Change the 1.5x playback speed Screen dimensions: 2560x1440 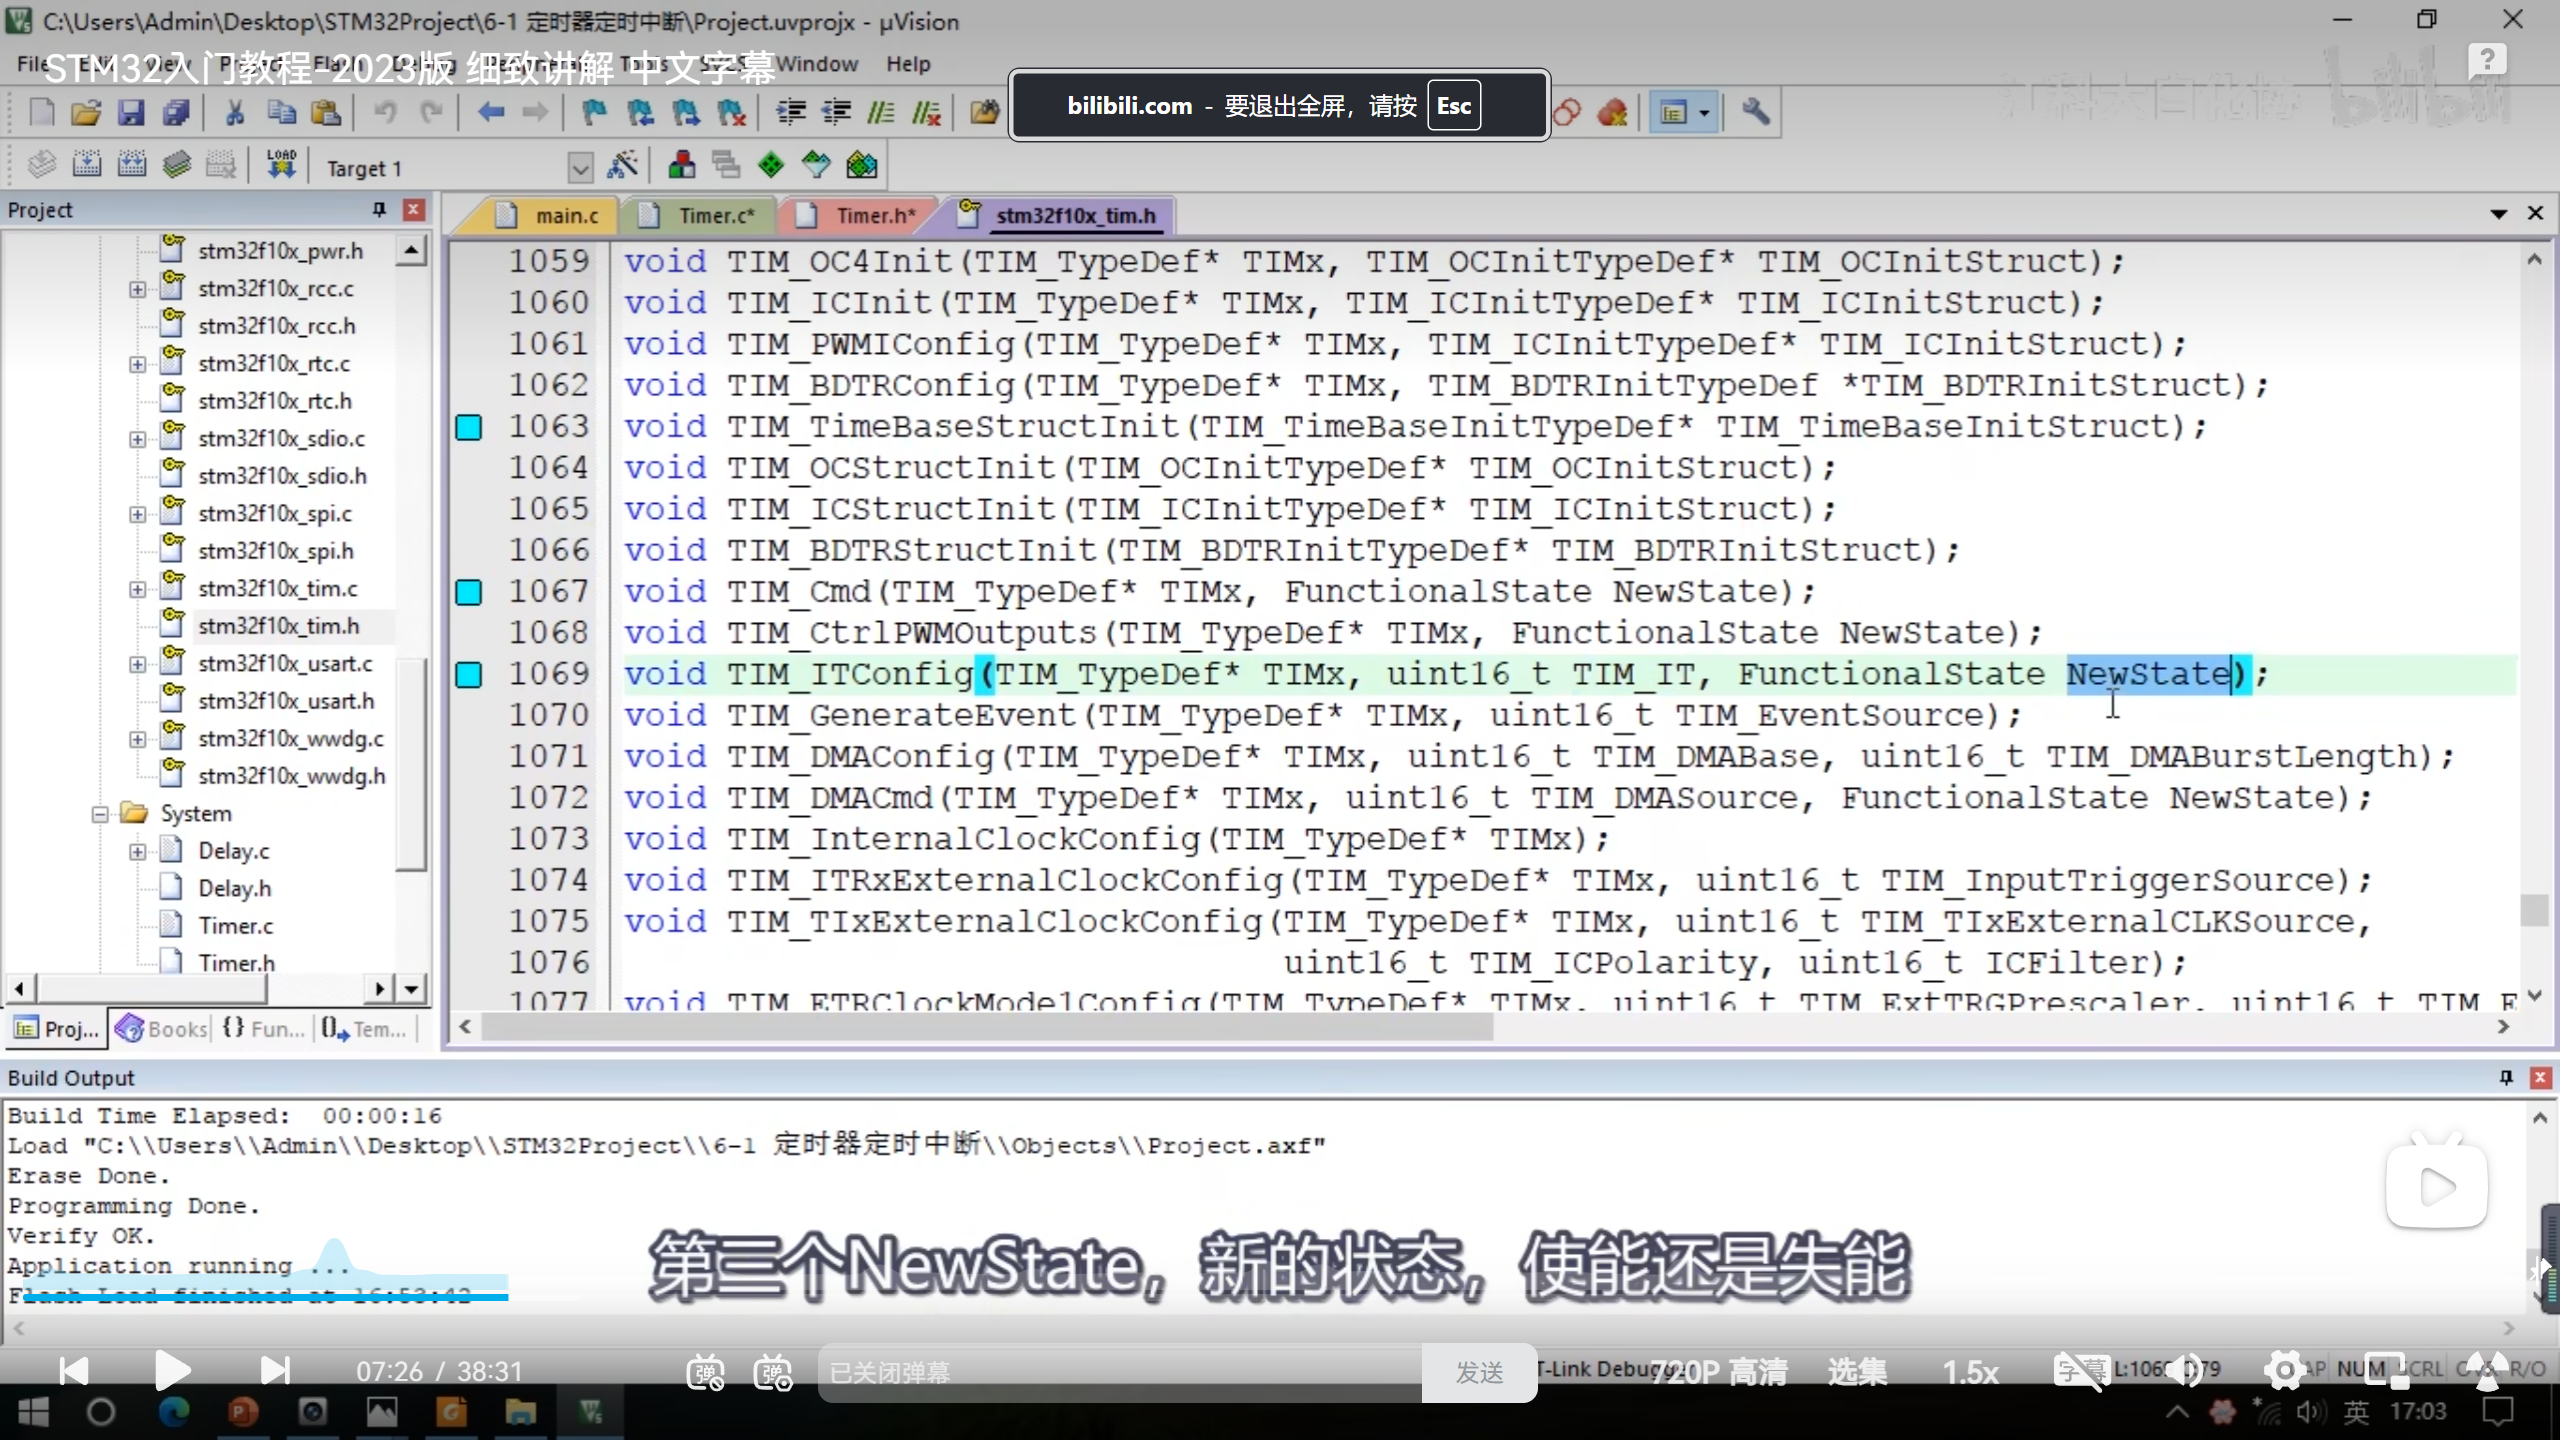point(1969,1371)
